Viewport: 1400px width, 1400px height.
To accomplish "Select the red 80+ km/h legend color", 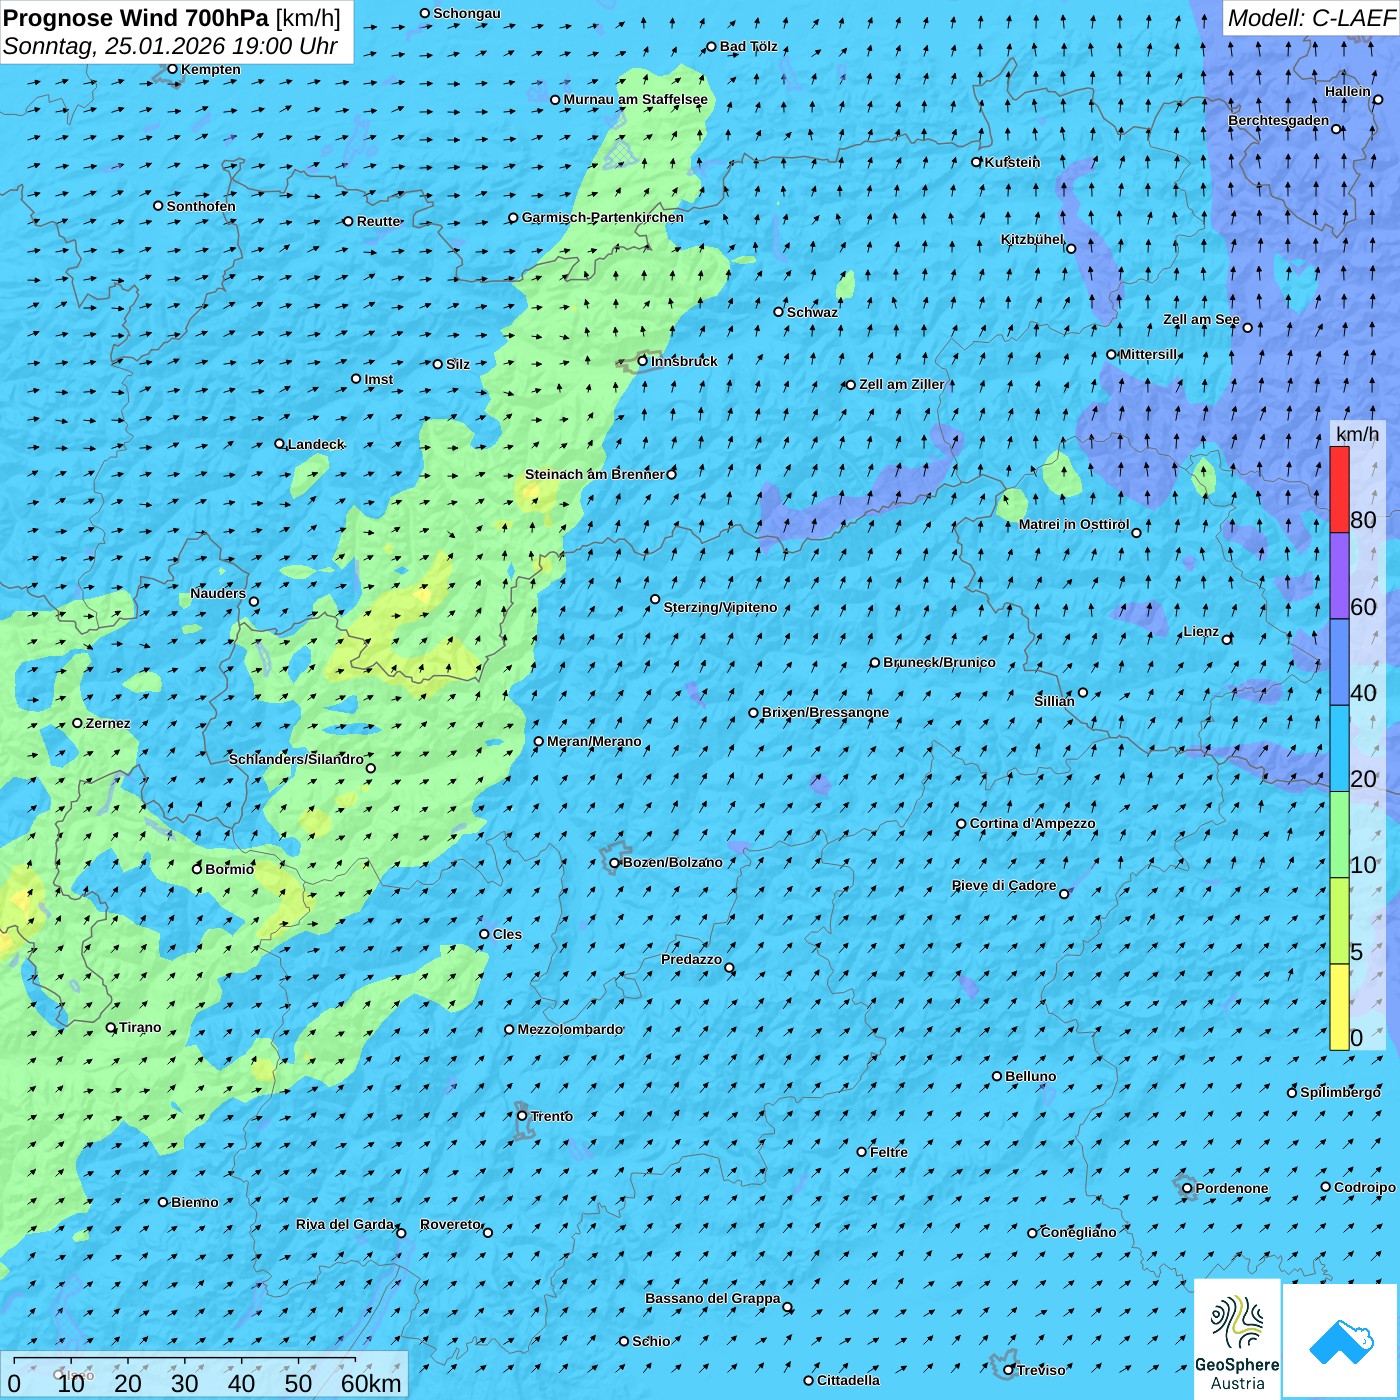I will coord(1339,489).
